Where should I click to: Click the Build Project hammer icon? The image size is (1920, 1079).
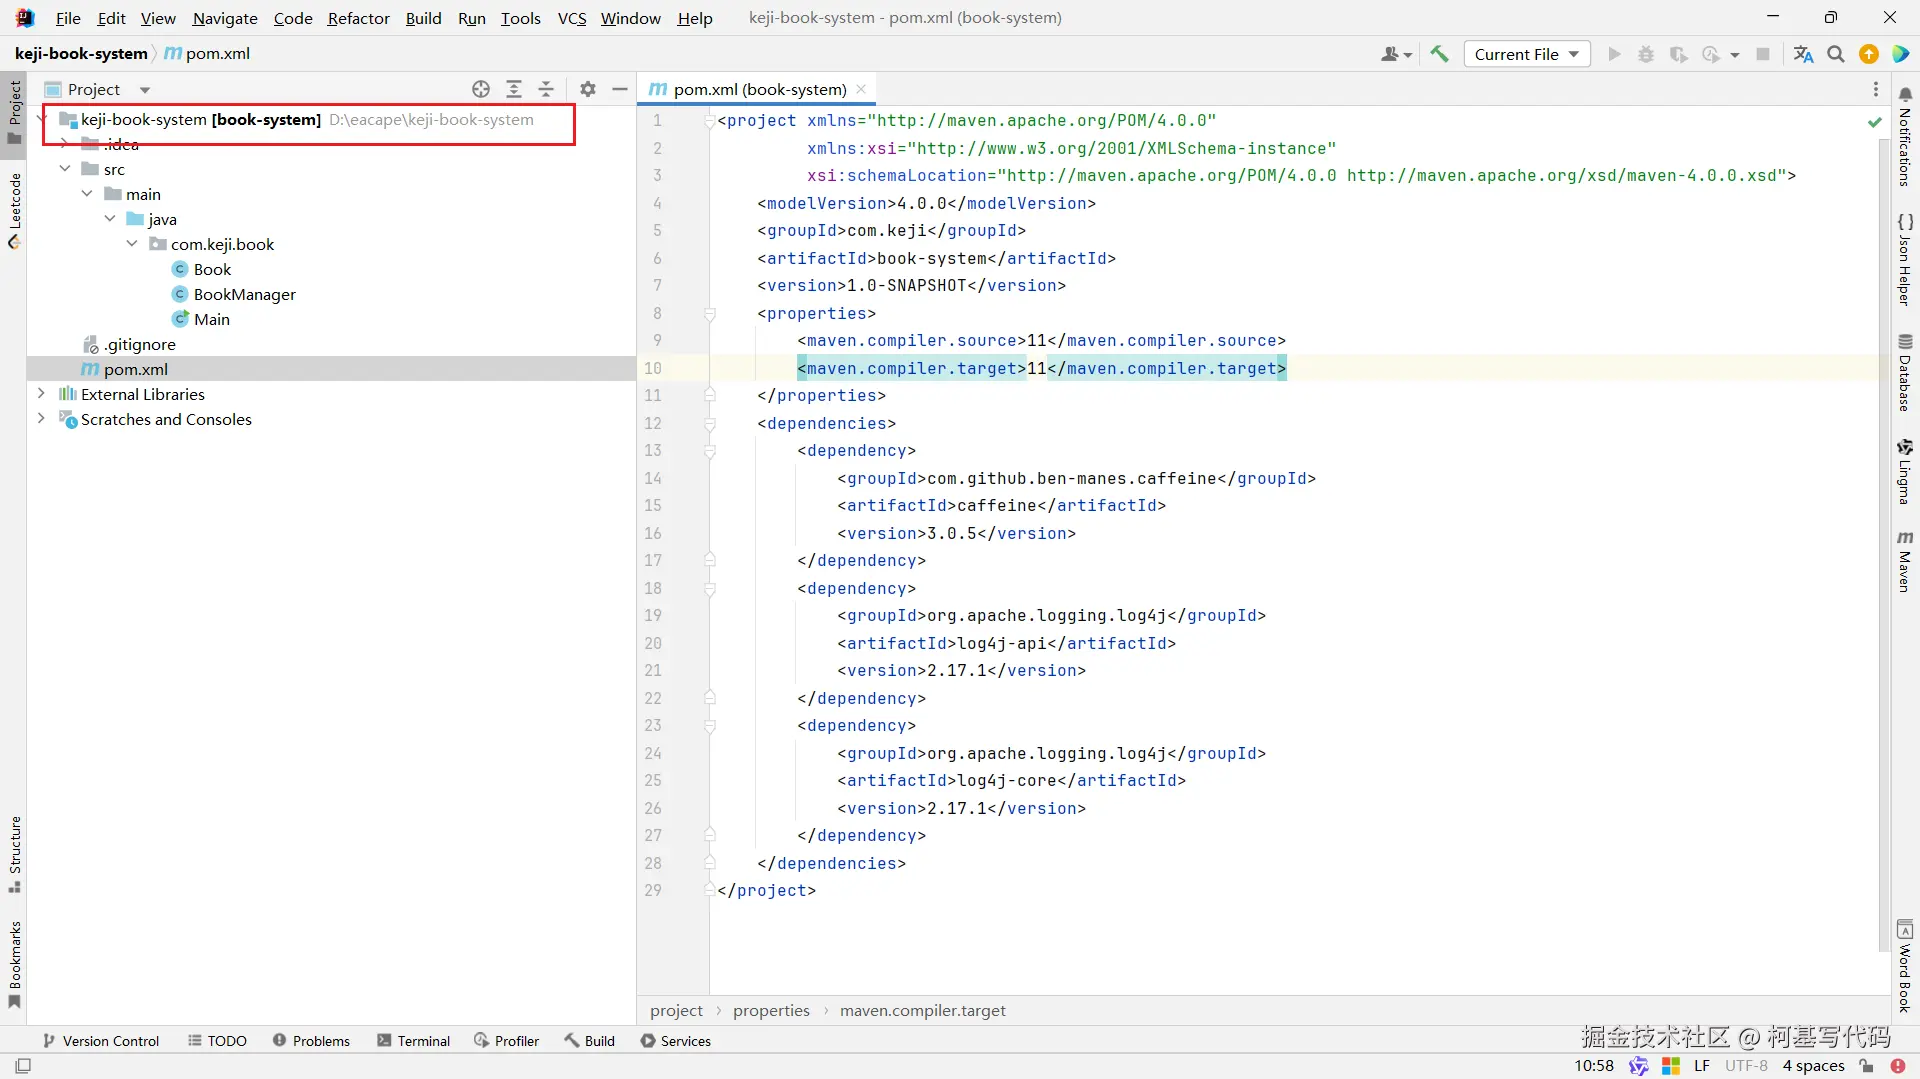click(1439, 54)
